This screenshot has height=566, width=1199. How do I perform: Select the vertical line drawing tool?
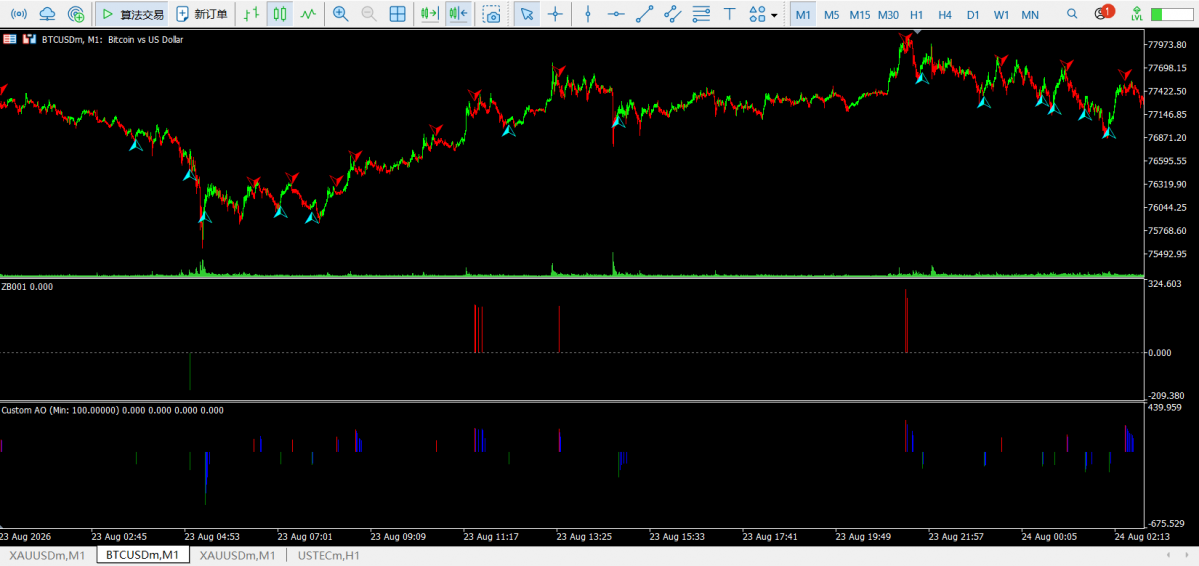click(587, 14)
